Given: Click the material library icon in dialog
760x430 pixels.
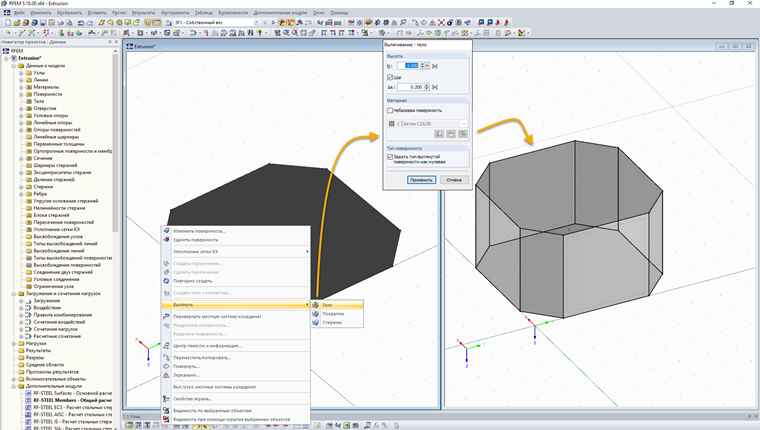Looking at the screenshot, I should (x=439, y=134).
